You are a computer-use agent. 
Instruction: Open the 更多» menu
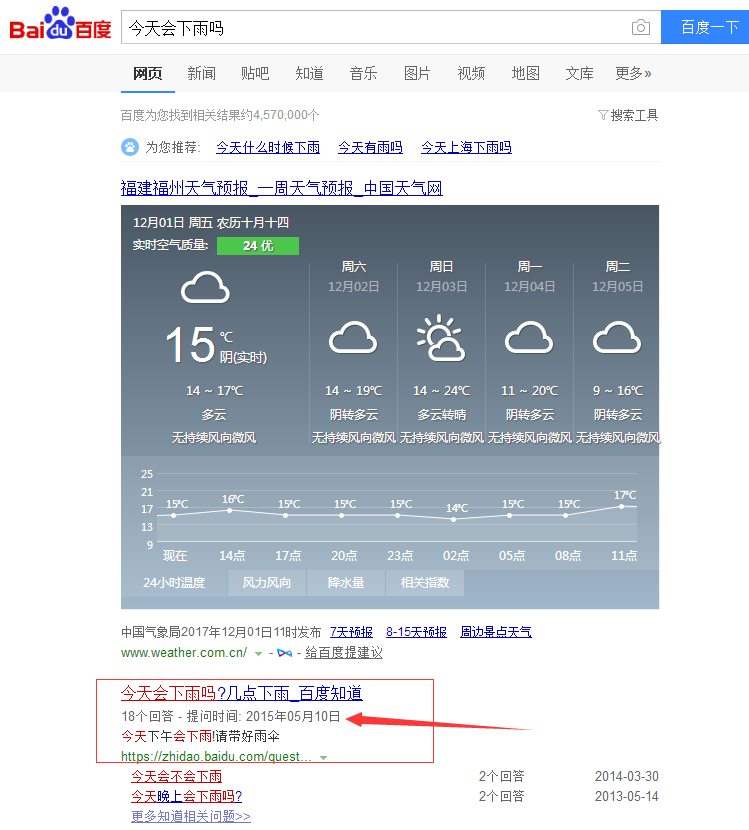pyautogui.click(x=633, y=73)
